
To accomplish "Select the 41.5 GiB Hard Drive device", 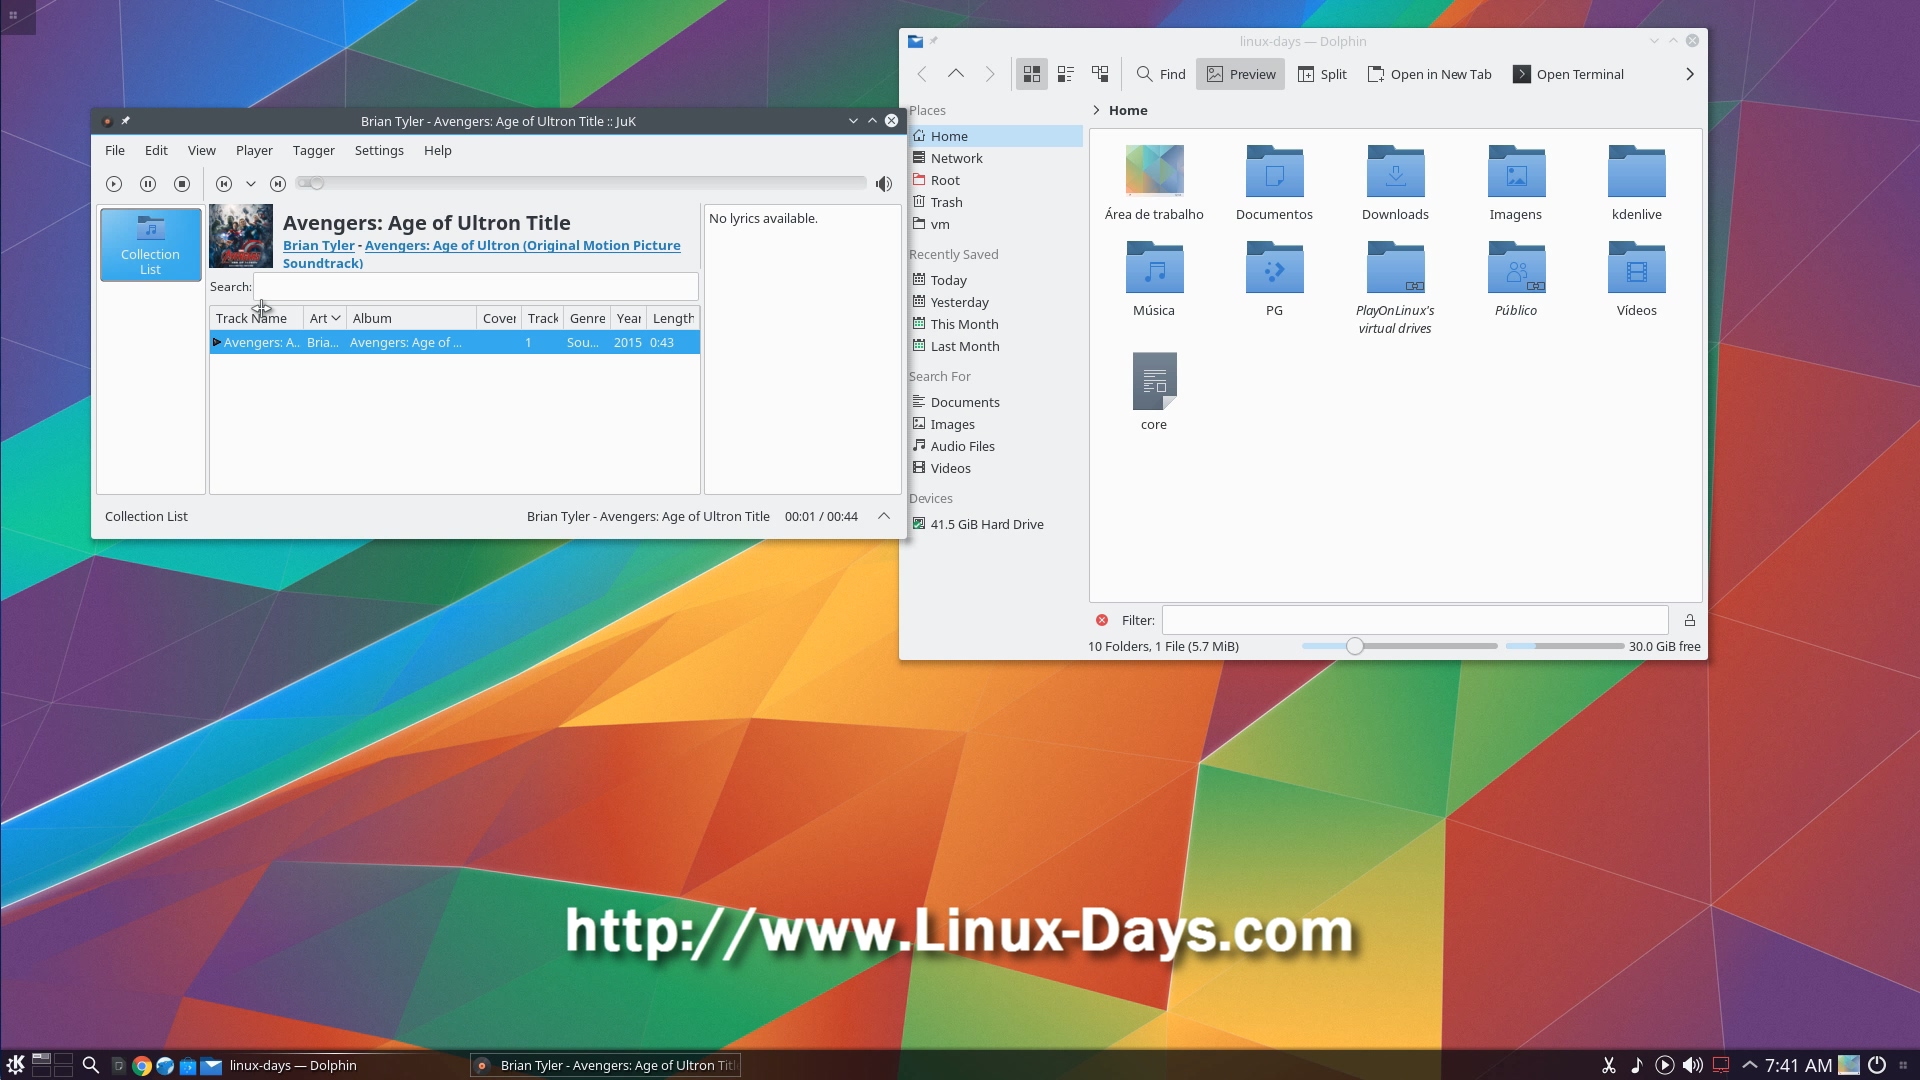I will 995,525.
